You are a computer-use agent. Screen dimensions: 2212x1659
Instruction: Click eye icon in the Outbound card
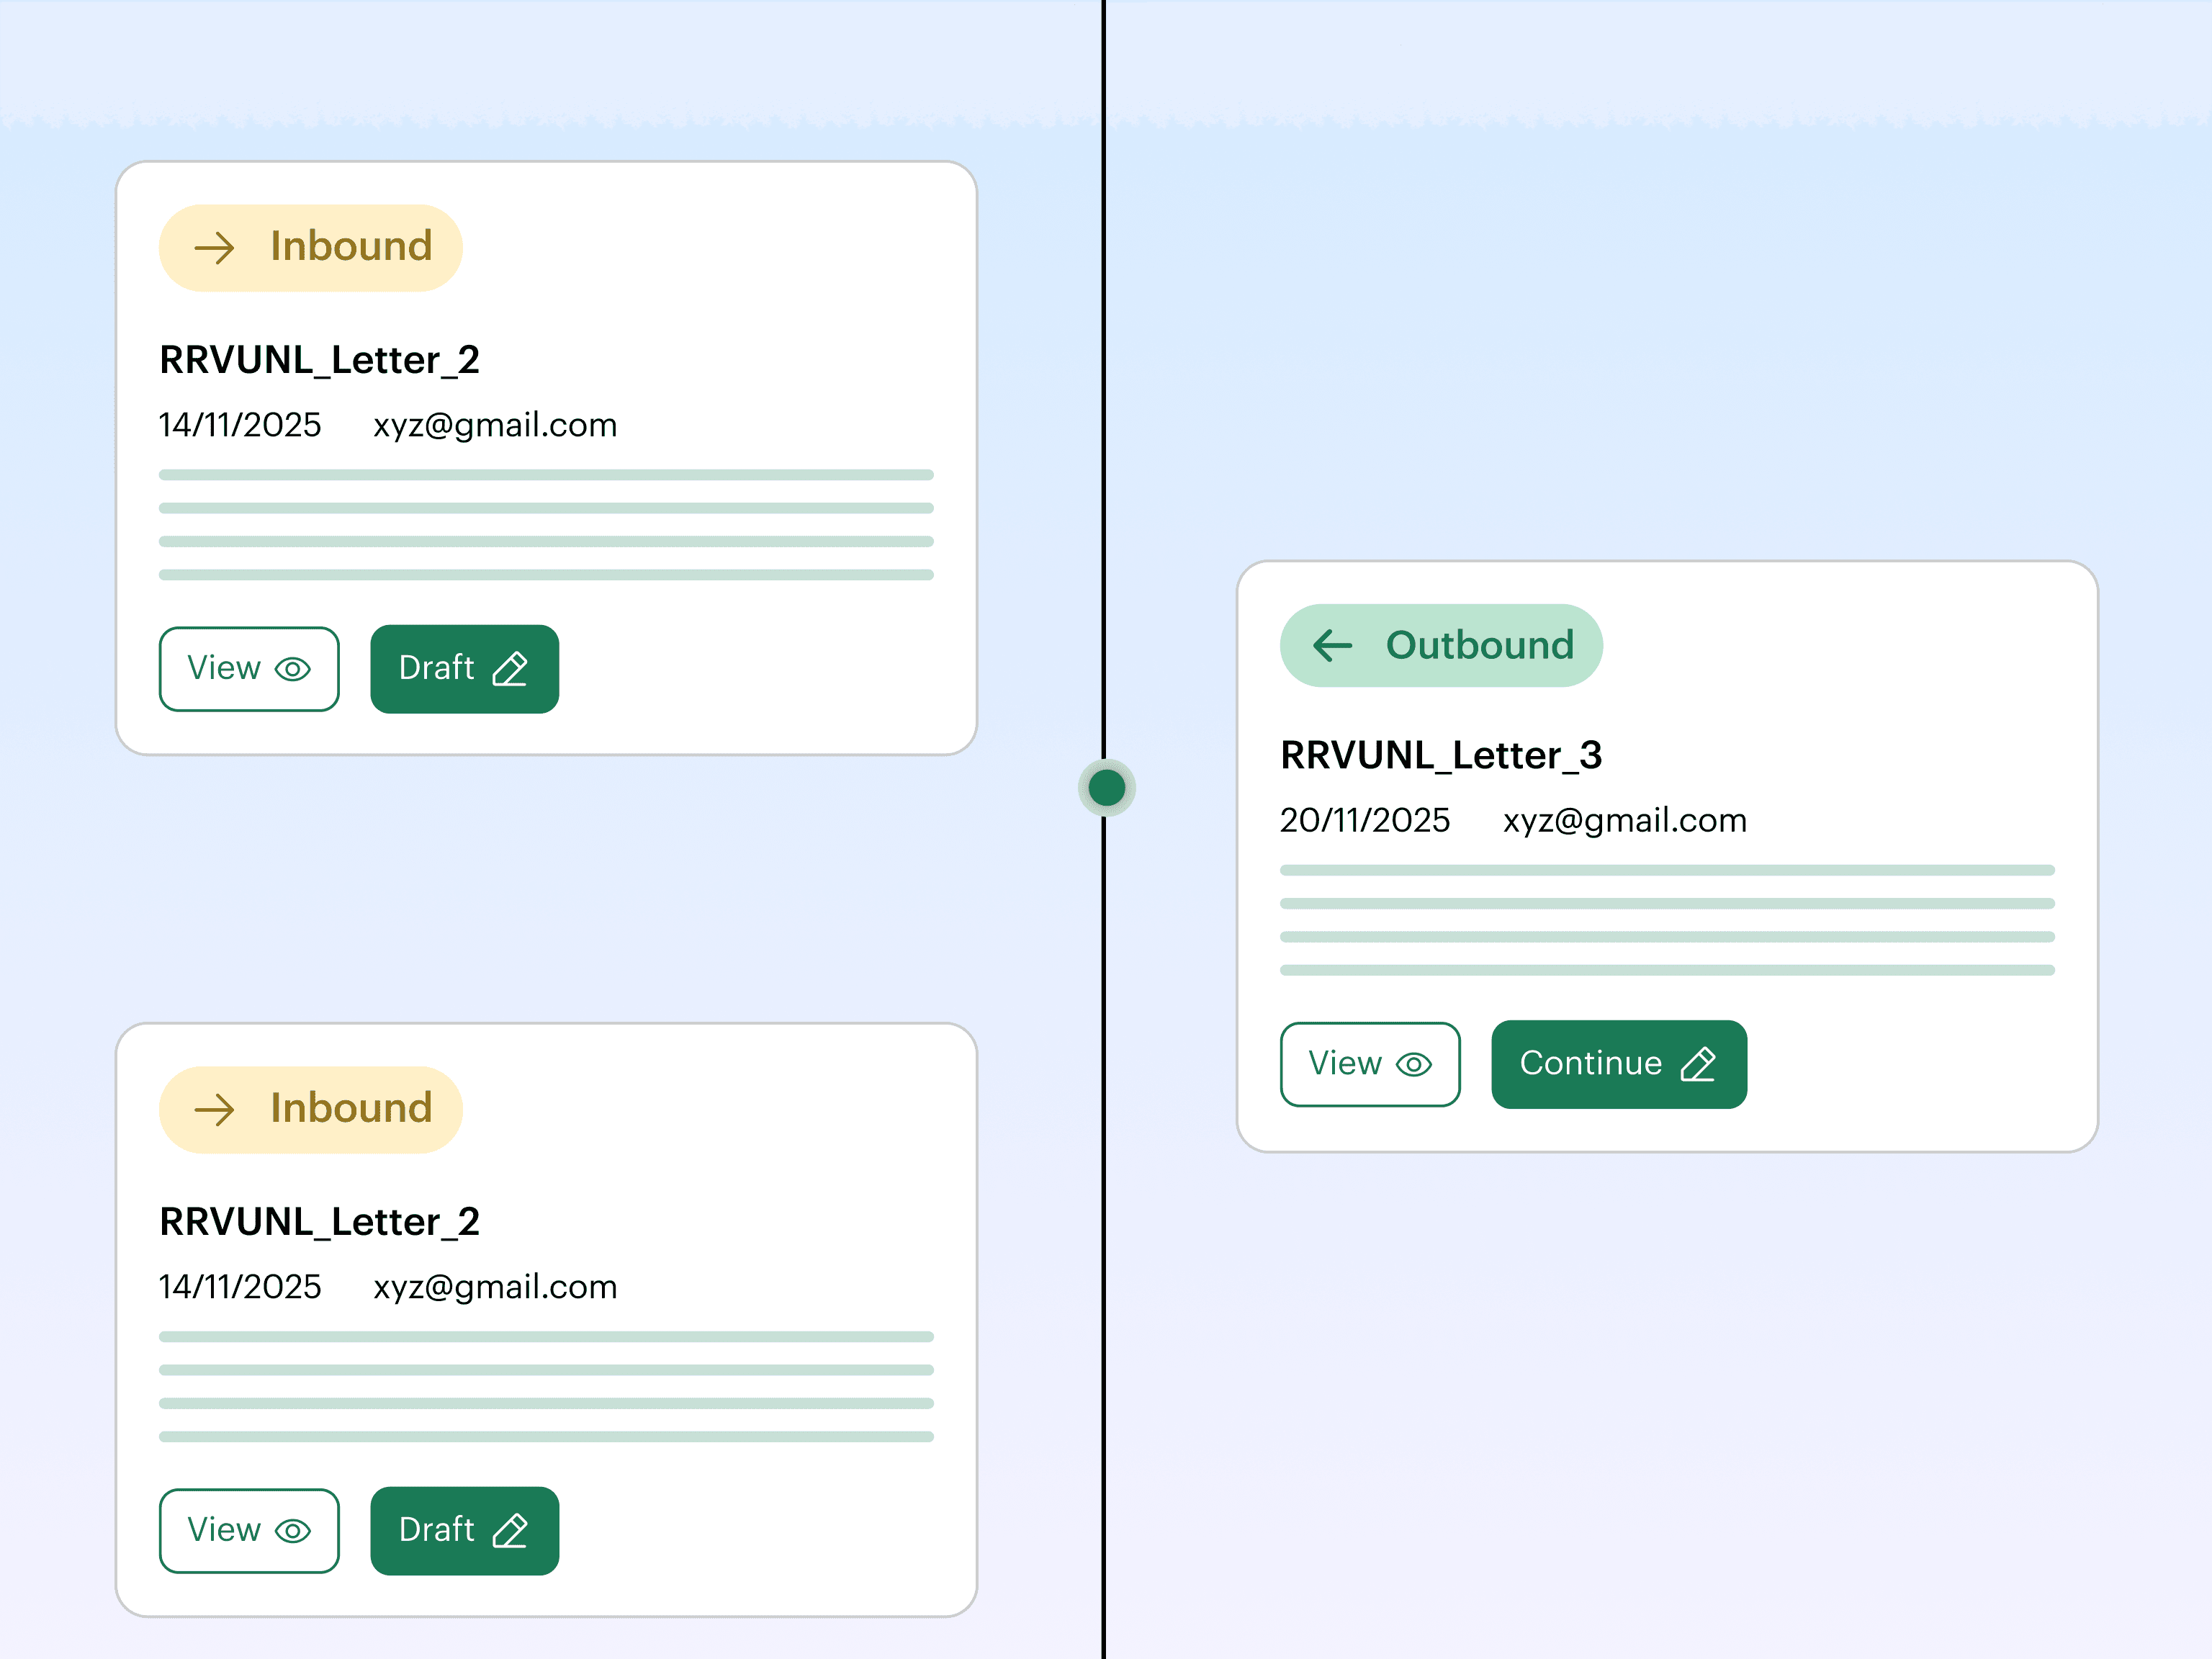1413,1065
